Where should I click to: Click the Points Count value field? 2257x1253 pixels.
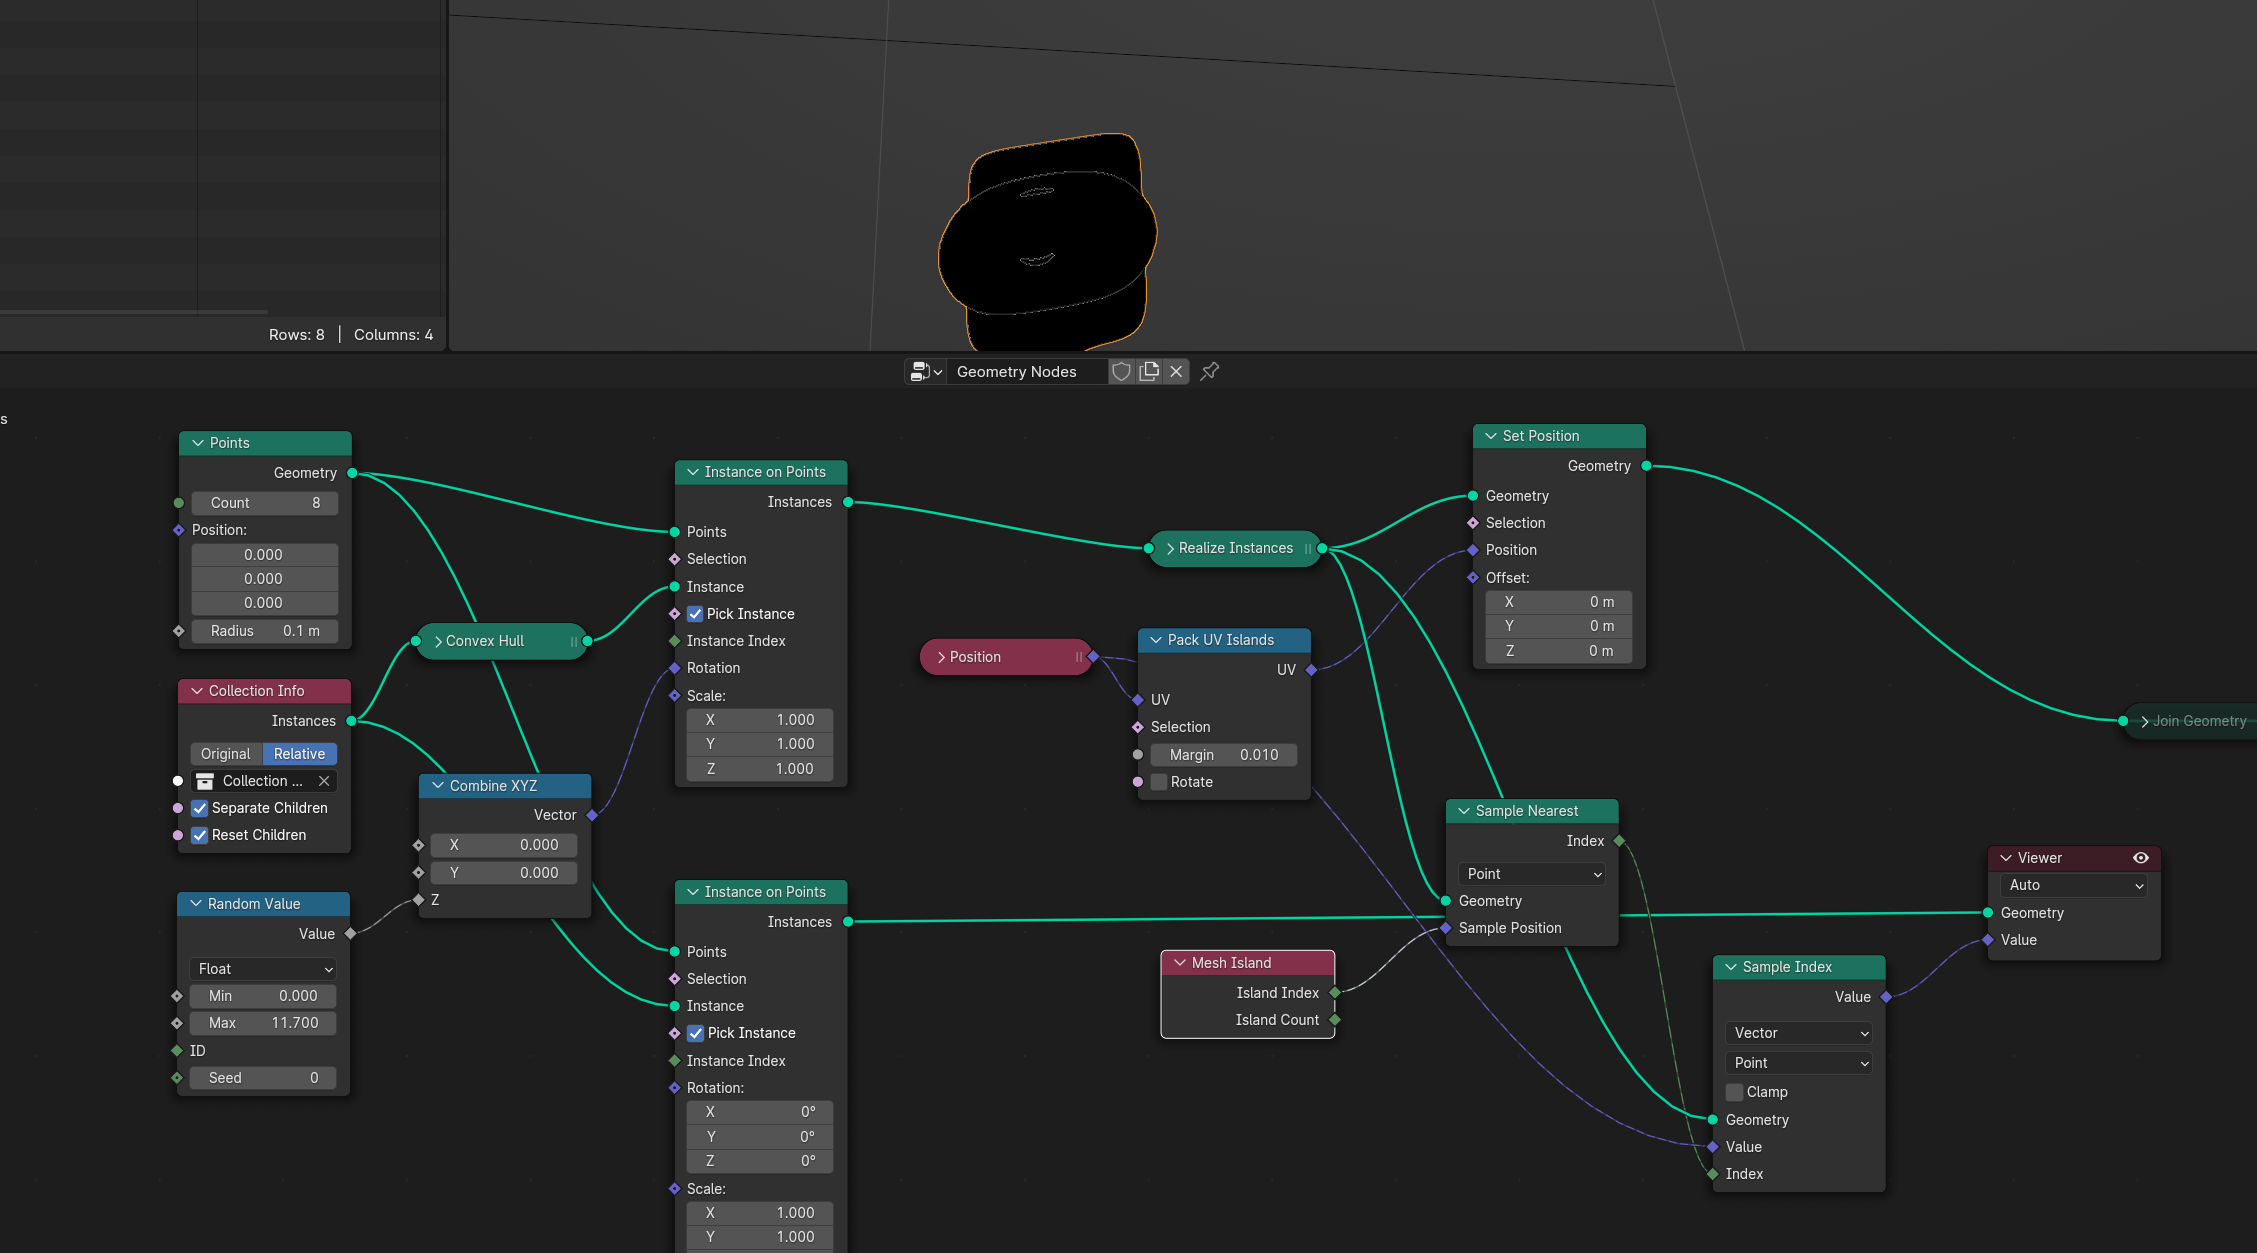(x=264, y=503)
